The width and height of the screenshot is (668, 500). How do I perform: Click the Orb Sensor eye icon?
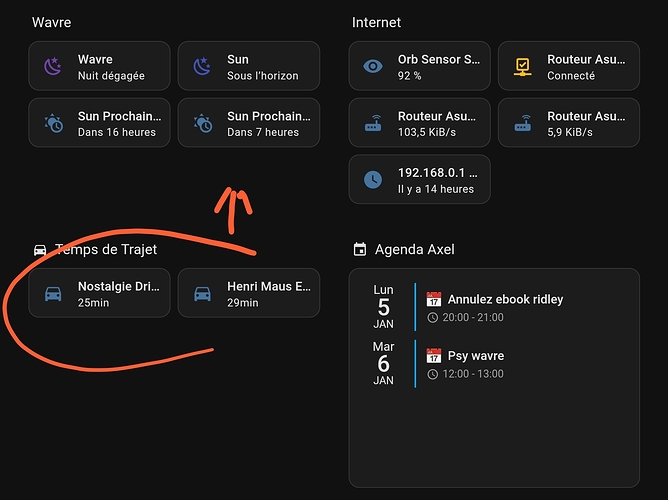pyautogui.click(x=373, y=66)
